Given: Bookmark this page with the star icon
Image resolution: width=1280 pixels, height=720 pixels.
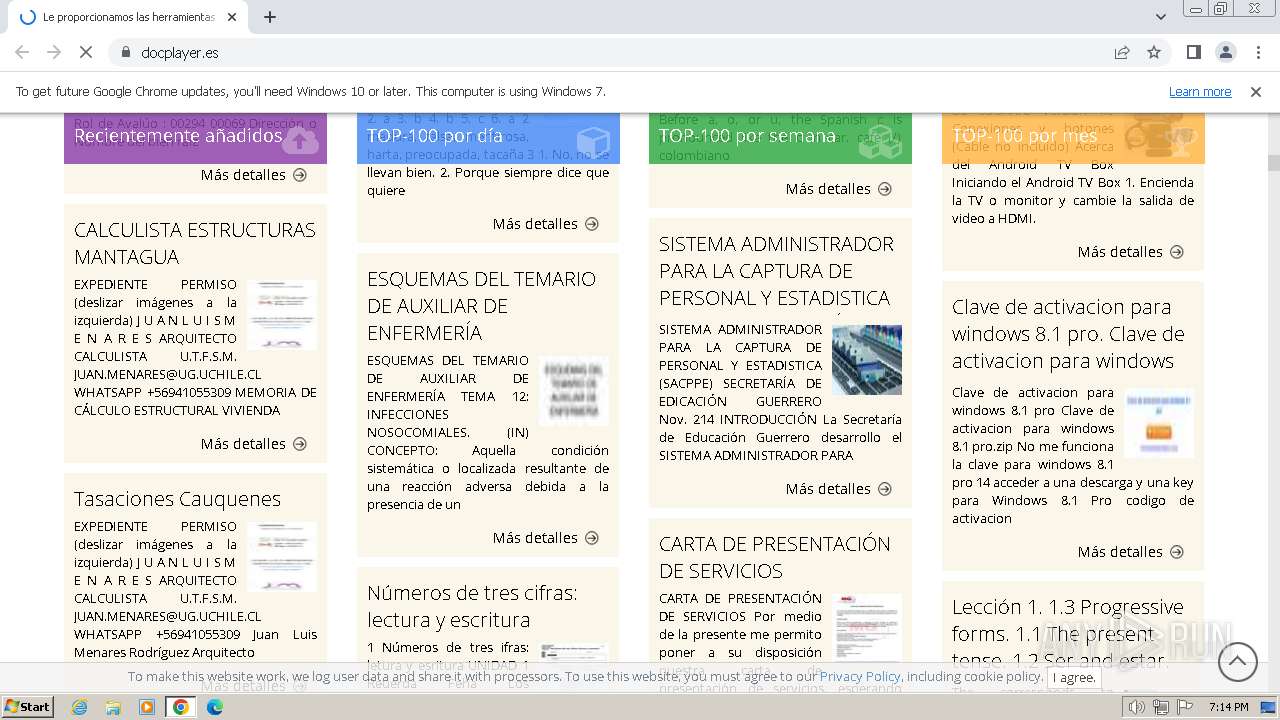Looking at the screenshot, I should tap(1154, 52).
